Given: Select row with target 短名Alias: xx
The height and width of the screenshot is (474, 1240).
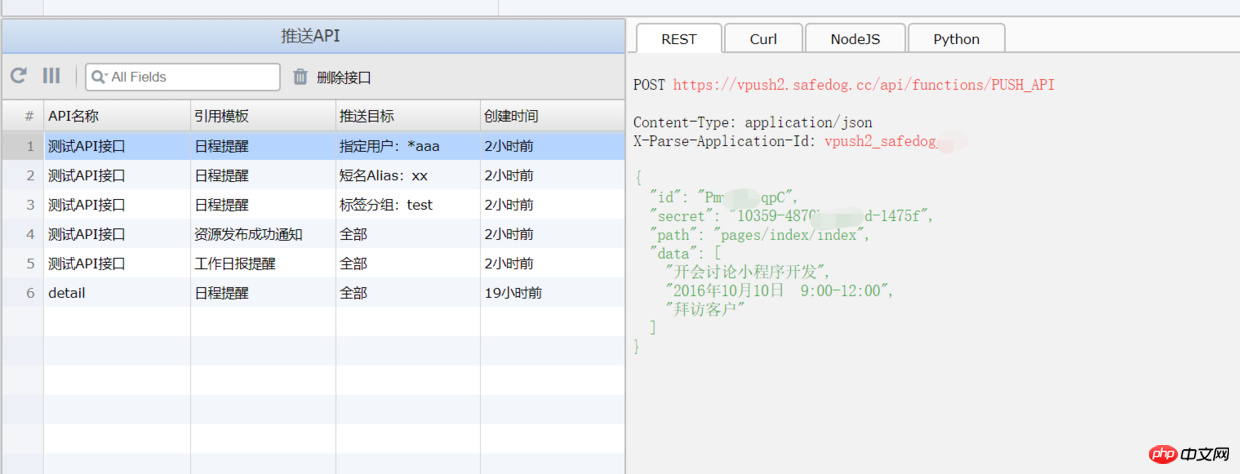Looking at the screenshot, I should tap(313, 176).
